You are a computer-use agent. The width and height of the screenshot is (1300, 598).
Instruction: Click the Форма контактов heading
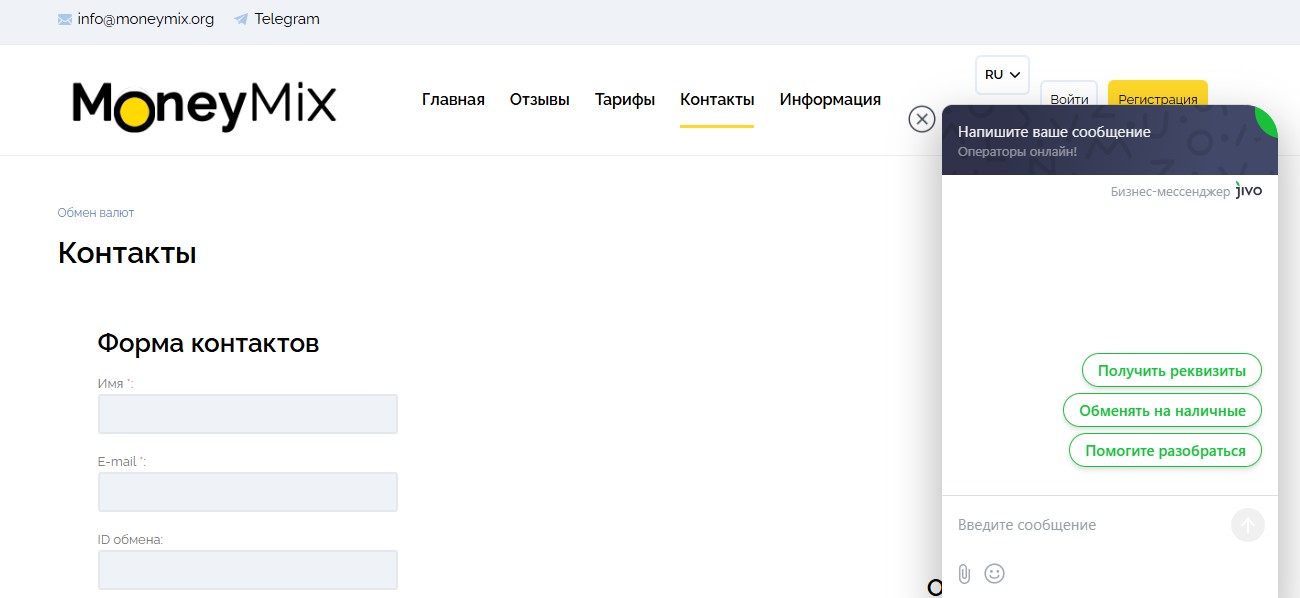(x=208, y=343)
